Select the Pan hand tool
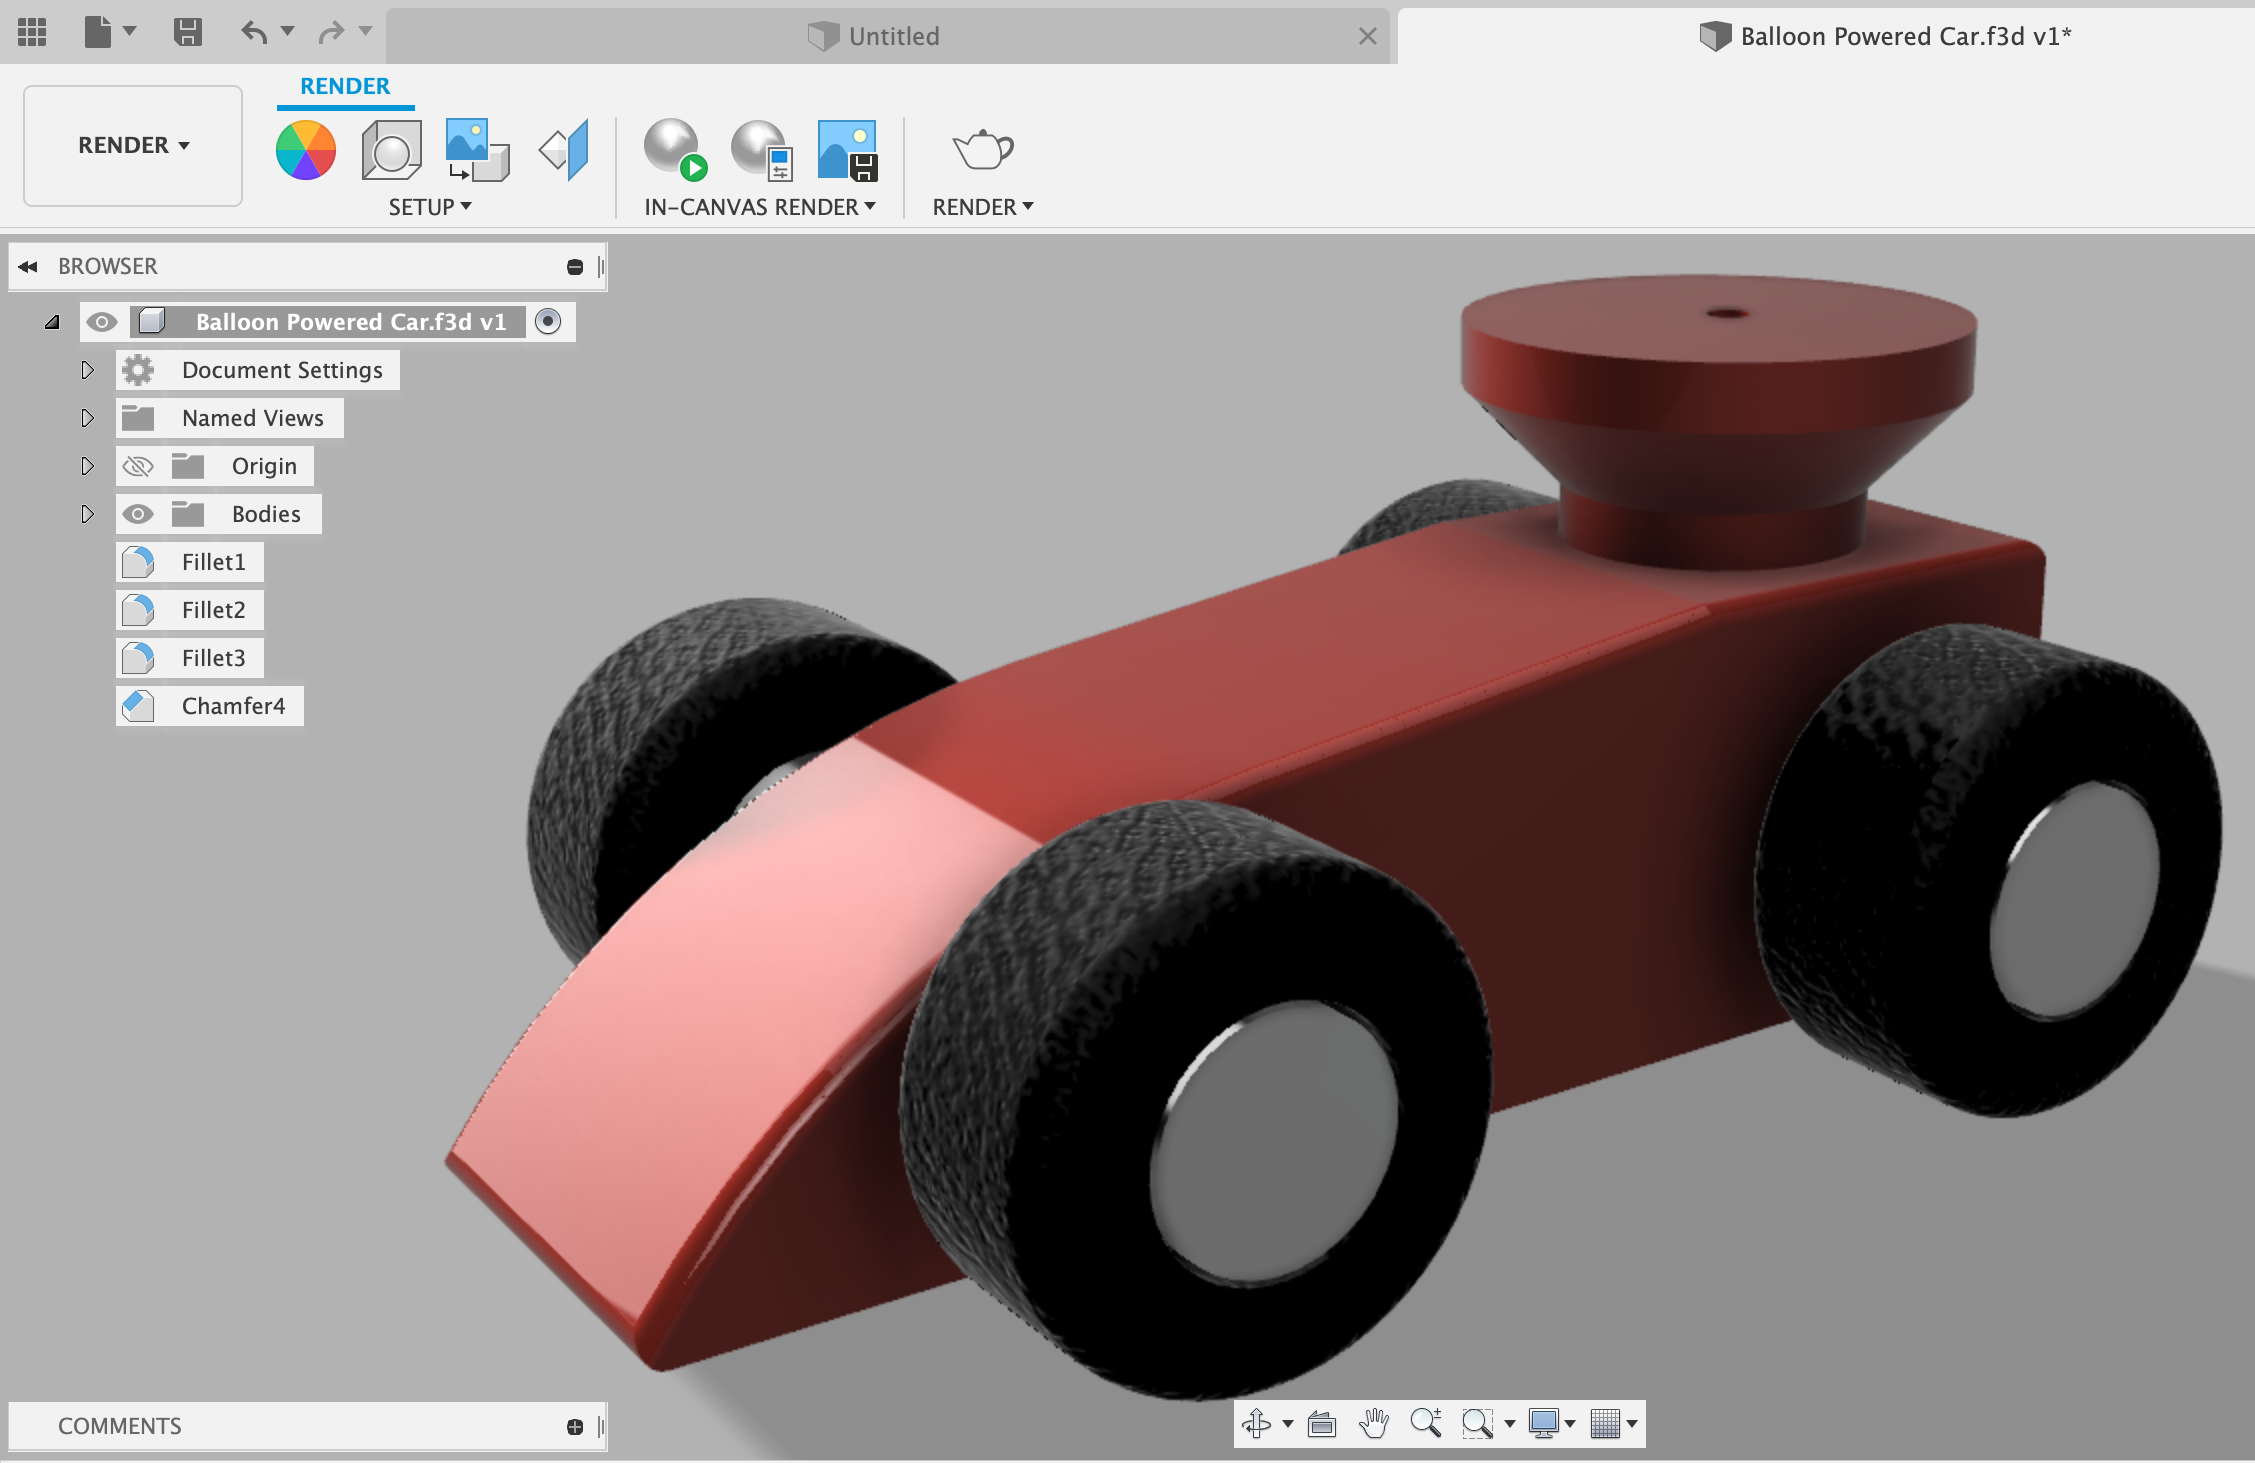 (1374, 1423)
